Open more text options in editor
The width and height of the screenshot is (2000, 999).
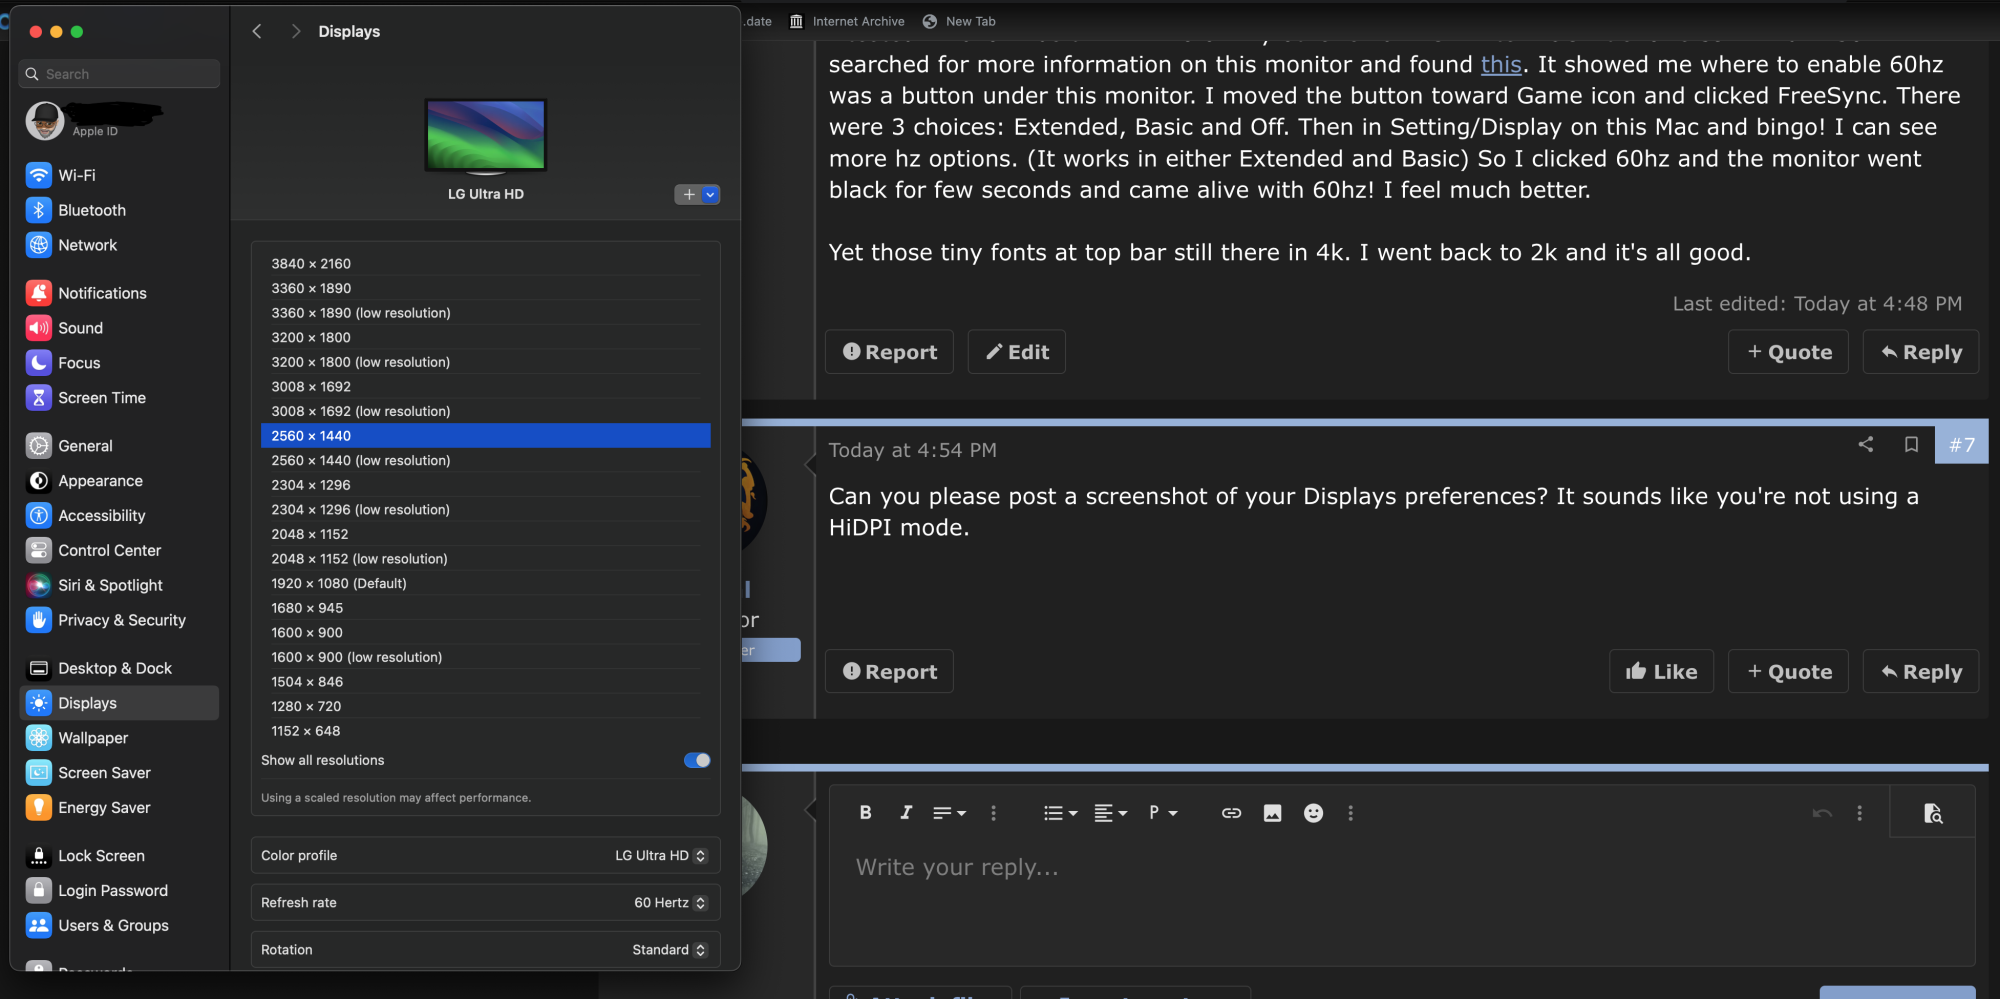click(993, 813)
